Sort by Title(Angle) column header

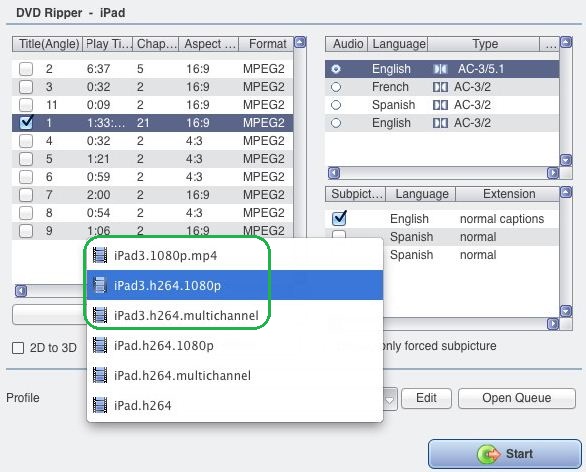point(47,44)
